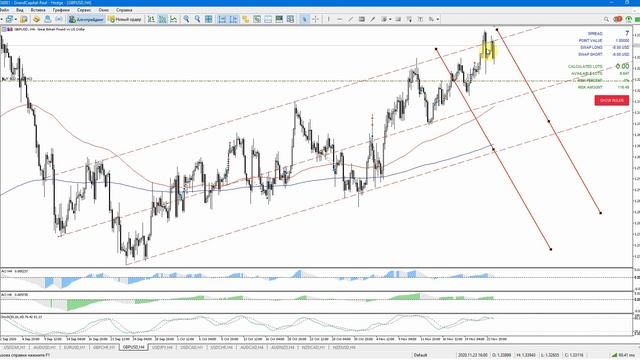Viewport: 640px width, 360px height.
Task: Click the SPREAD value 7 in panel
Action: [x=627, y=33]
